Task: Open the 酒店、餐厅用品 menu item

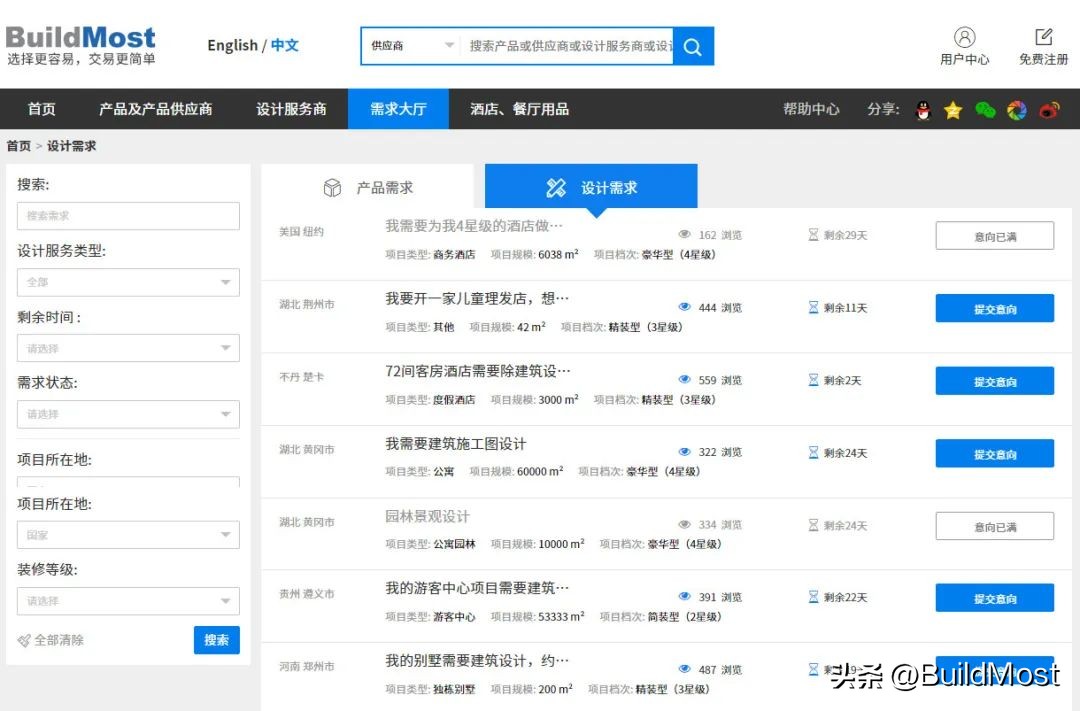Action: point(519,110)
